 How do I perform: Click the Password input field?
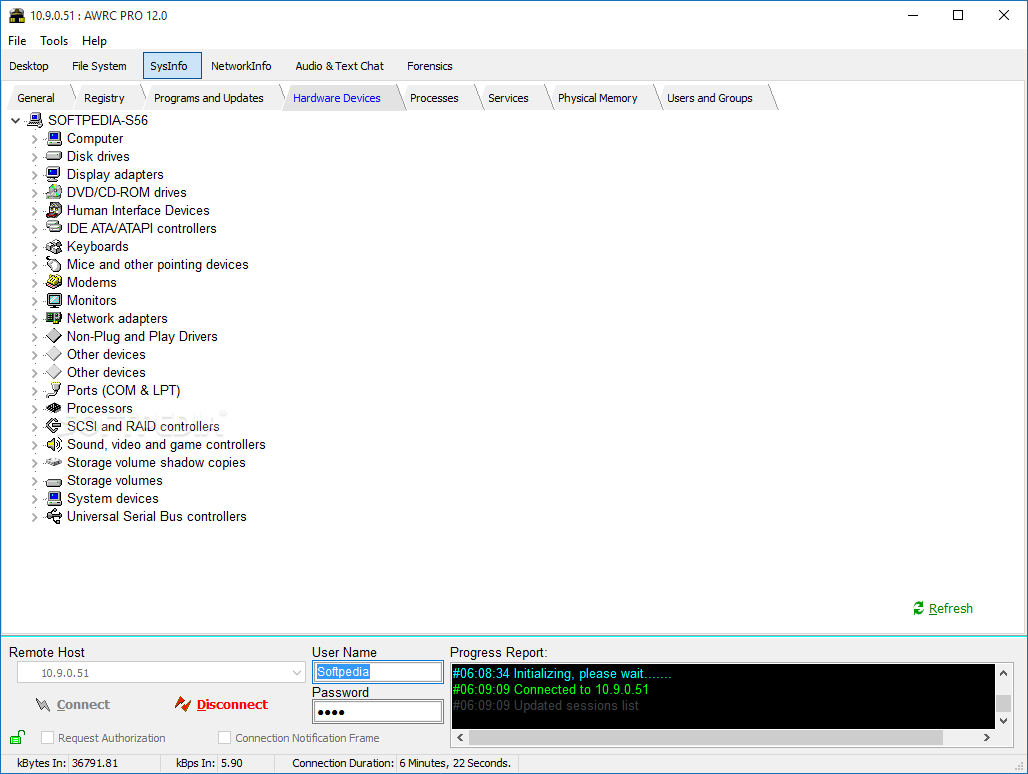tap(378, 712)
